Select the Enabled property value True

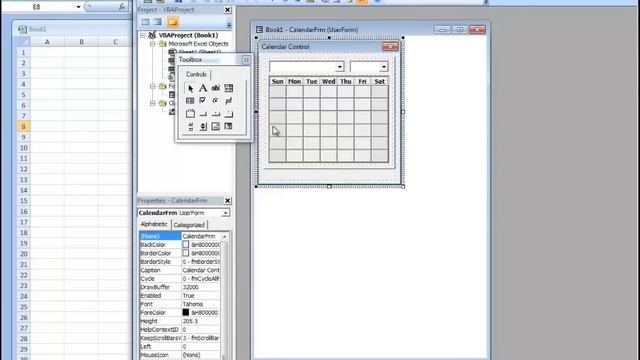tap(201, 296)
